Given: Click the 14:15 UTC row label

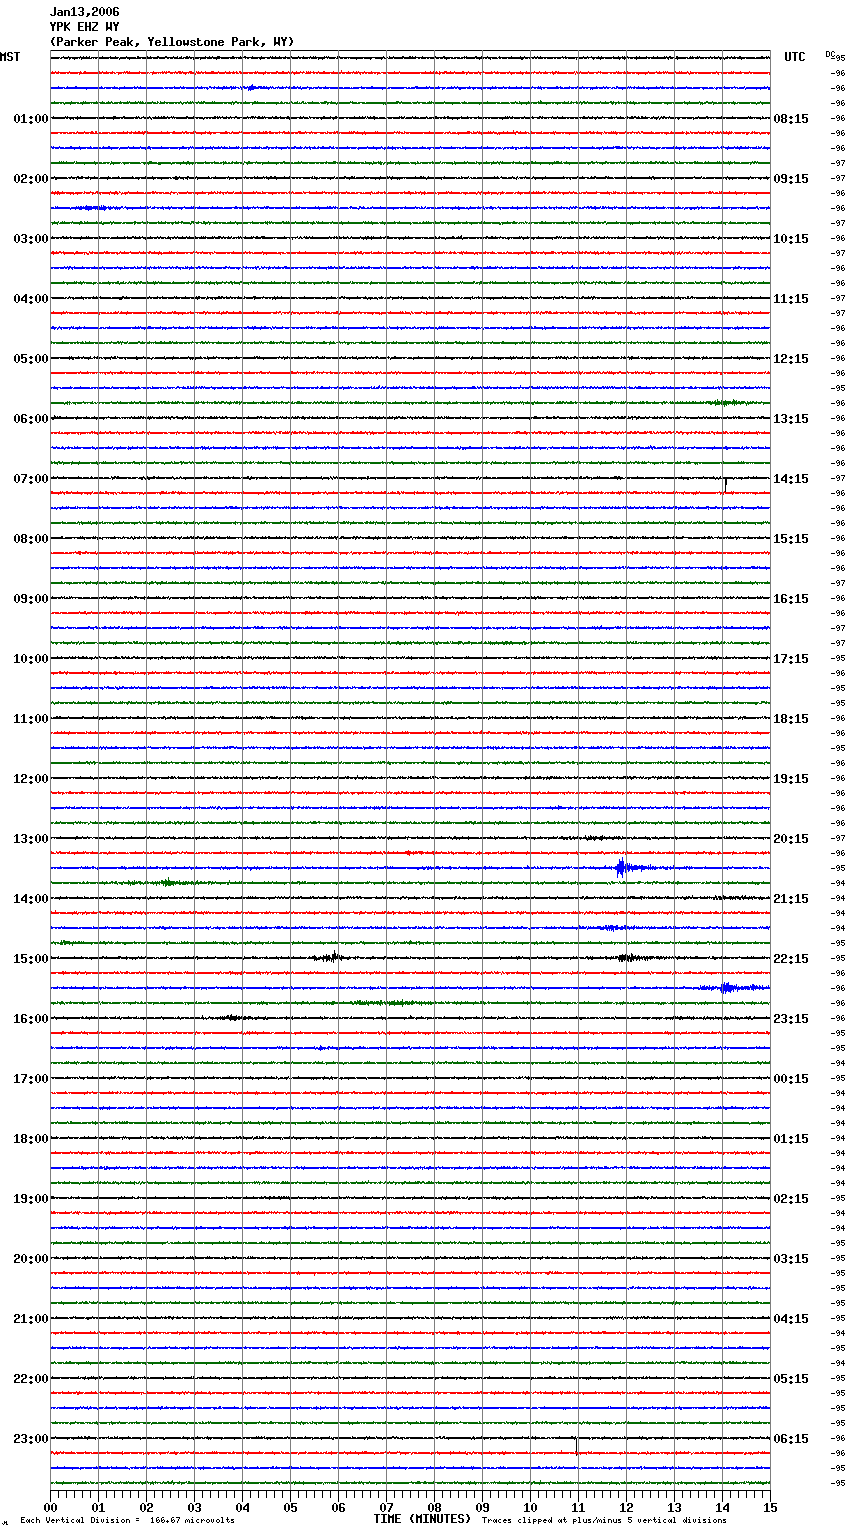Looking at the screenshot, I should tap(791, 479).
